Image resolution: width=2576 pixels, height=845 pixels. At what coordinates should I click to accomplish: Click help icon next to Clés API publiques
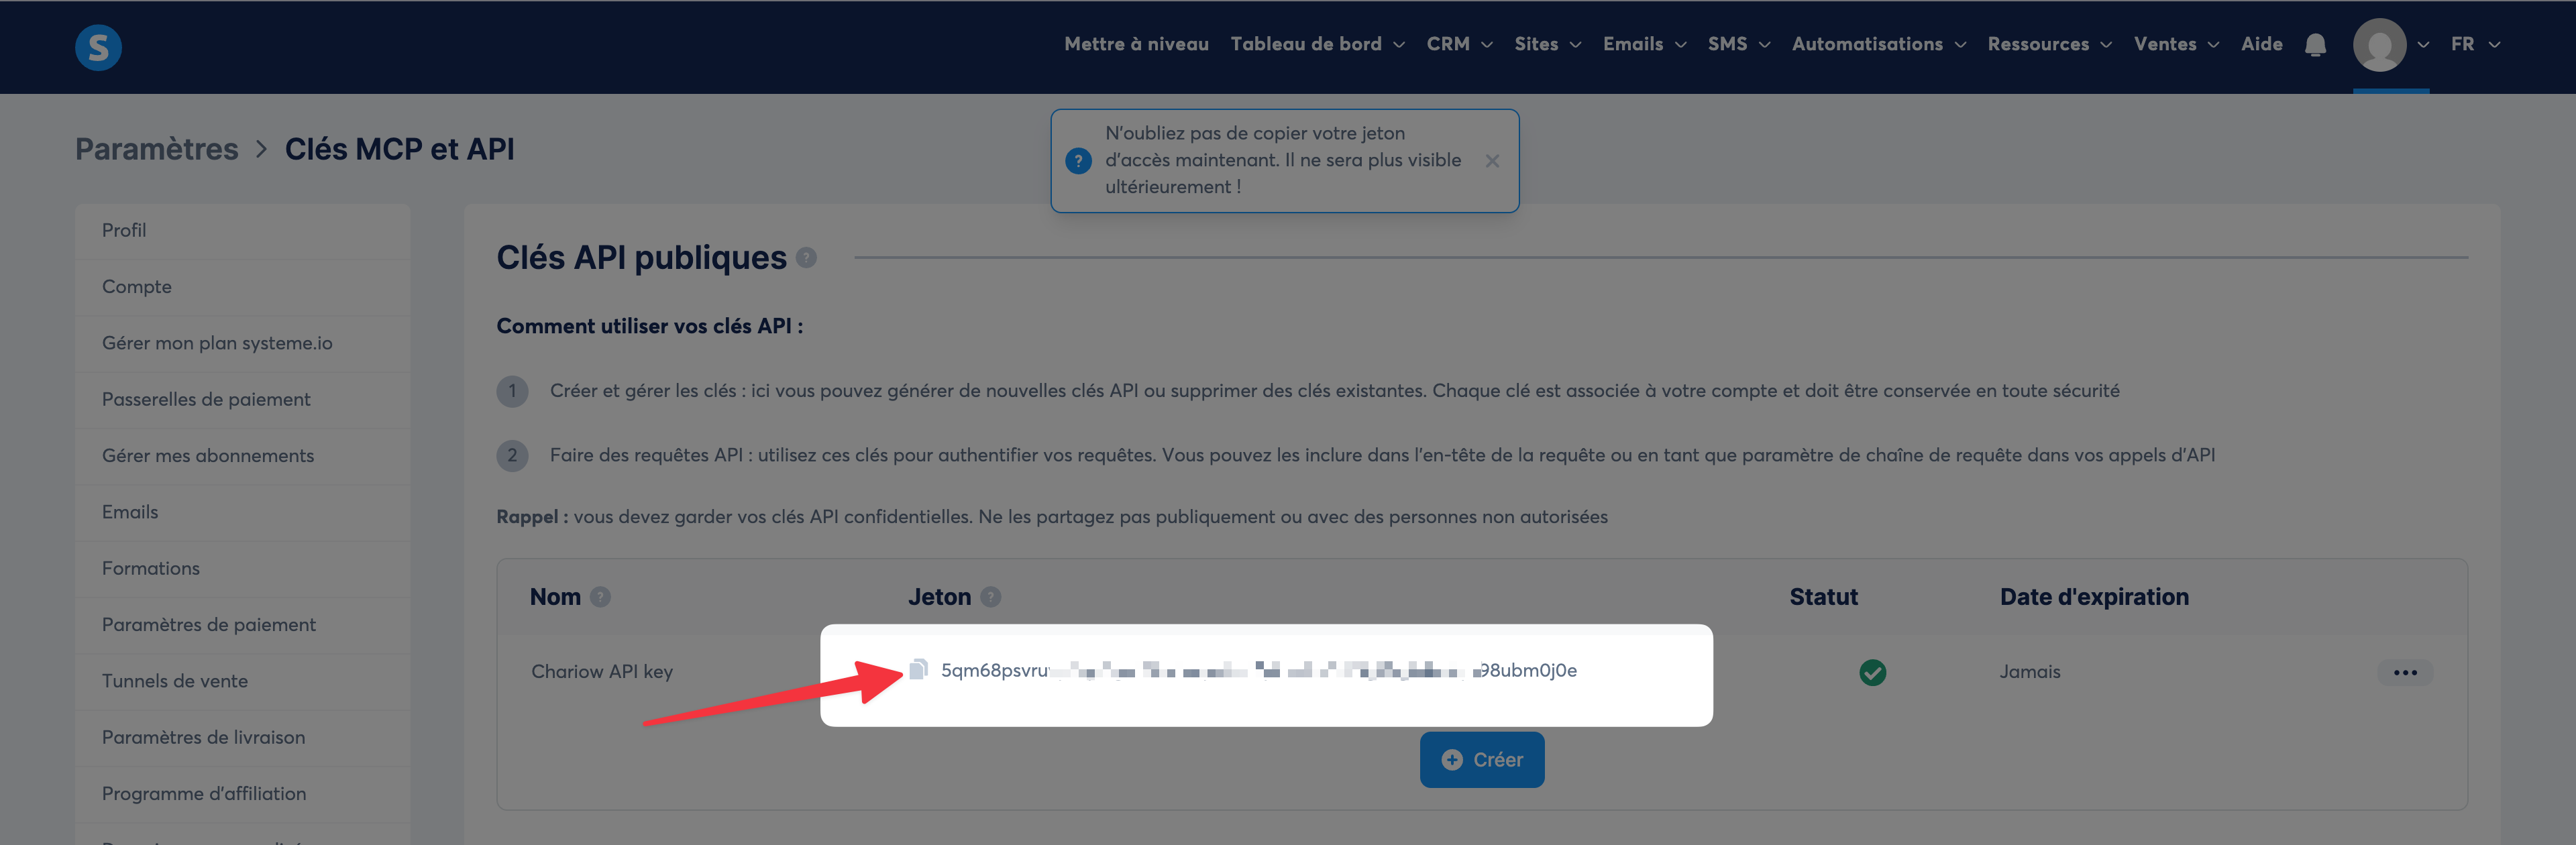(806, 258)
